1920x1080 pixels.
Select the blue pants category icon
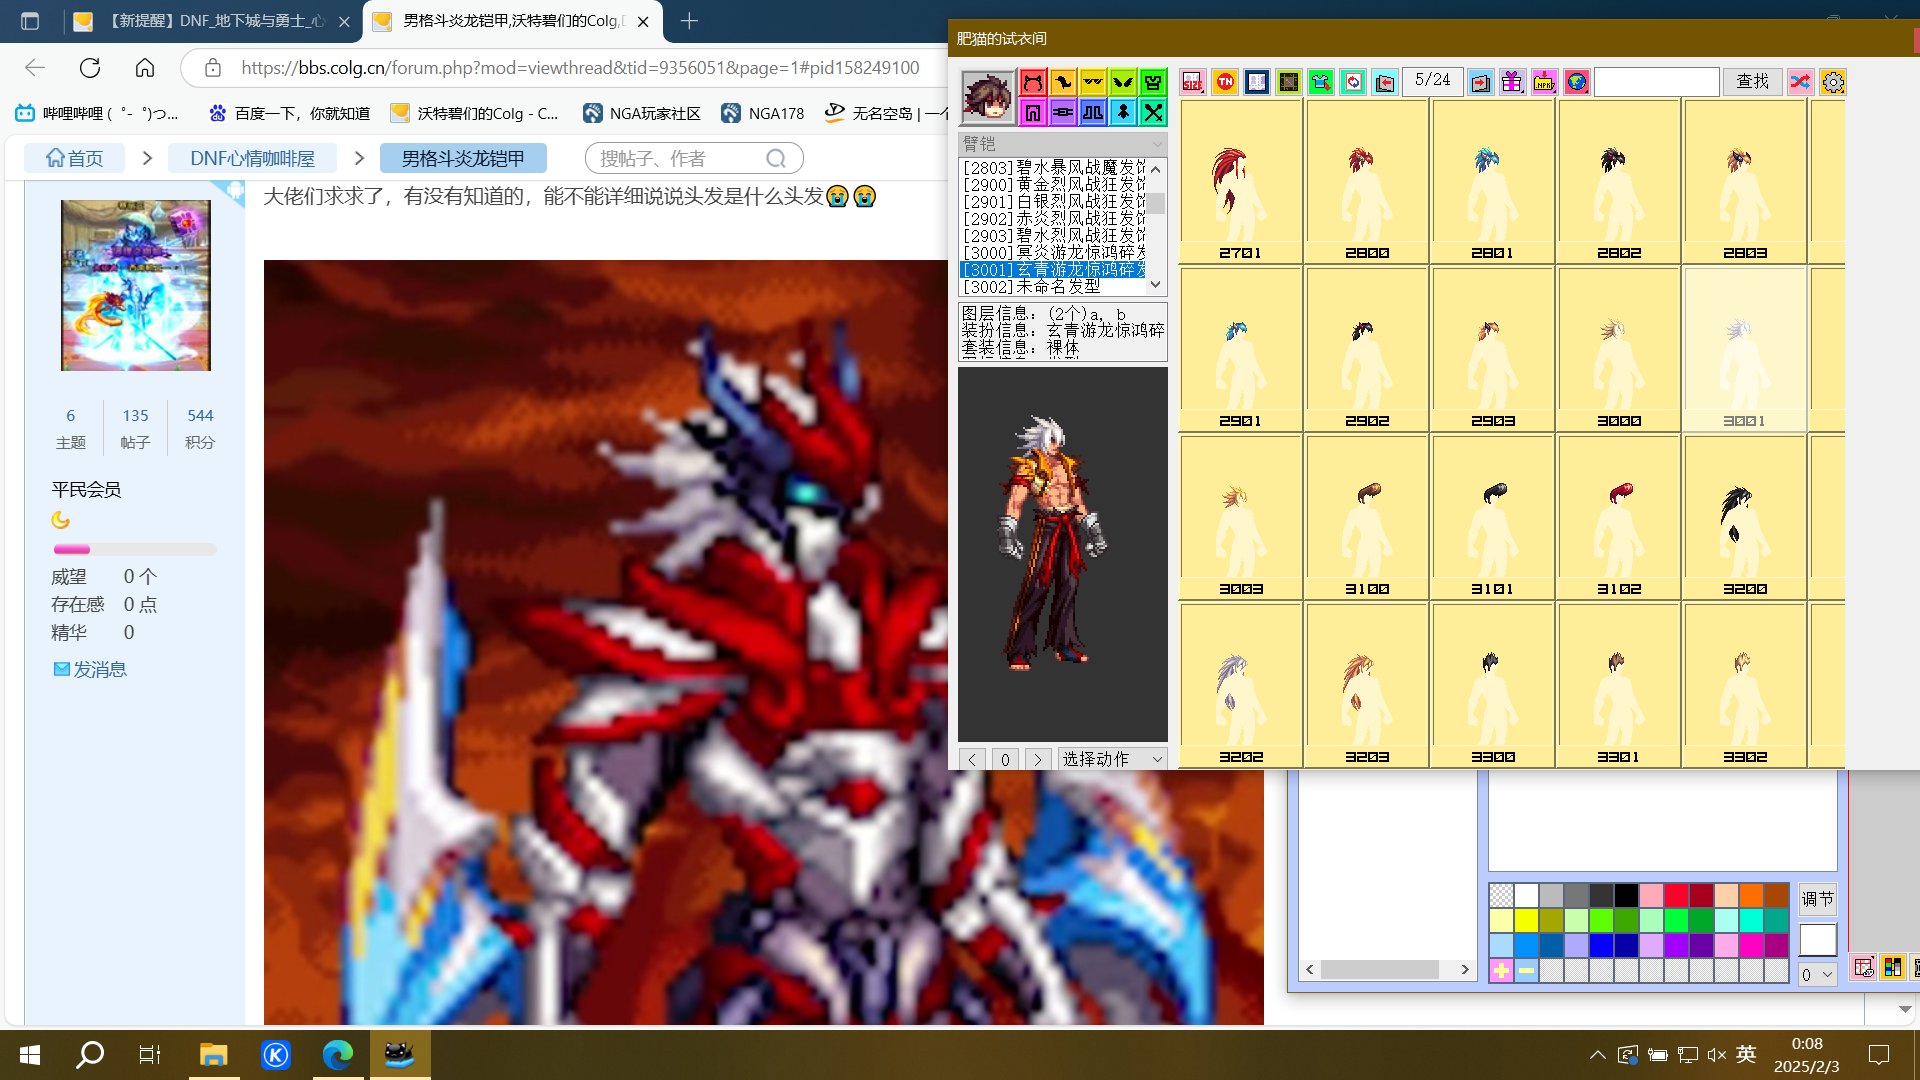coord(1093,112)
